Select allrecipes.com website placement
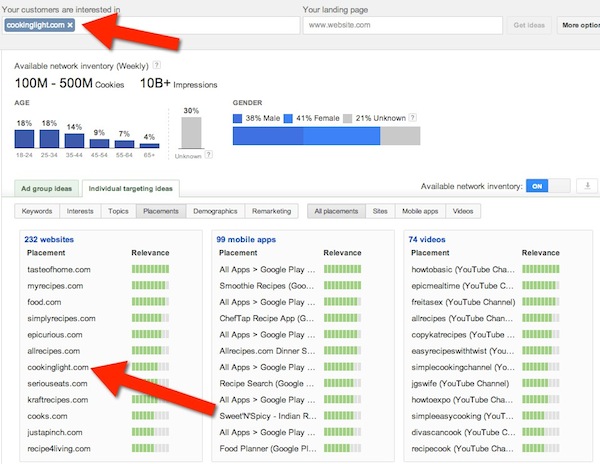Viewport: 600px width, 464px height. click(54, 351)
